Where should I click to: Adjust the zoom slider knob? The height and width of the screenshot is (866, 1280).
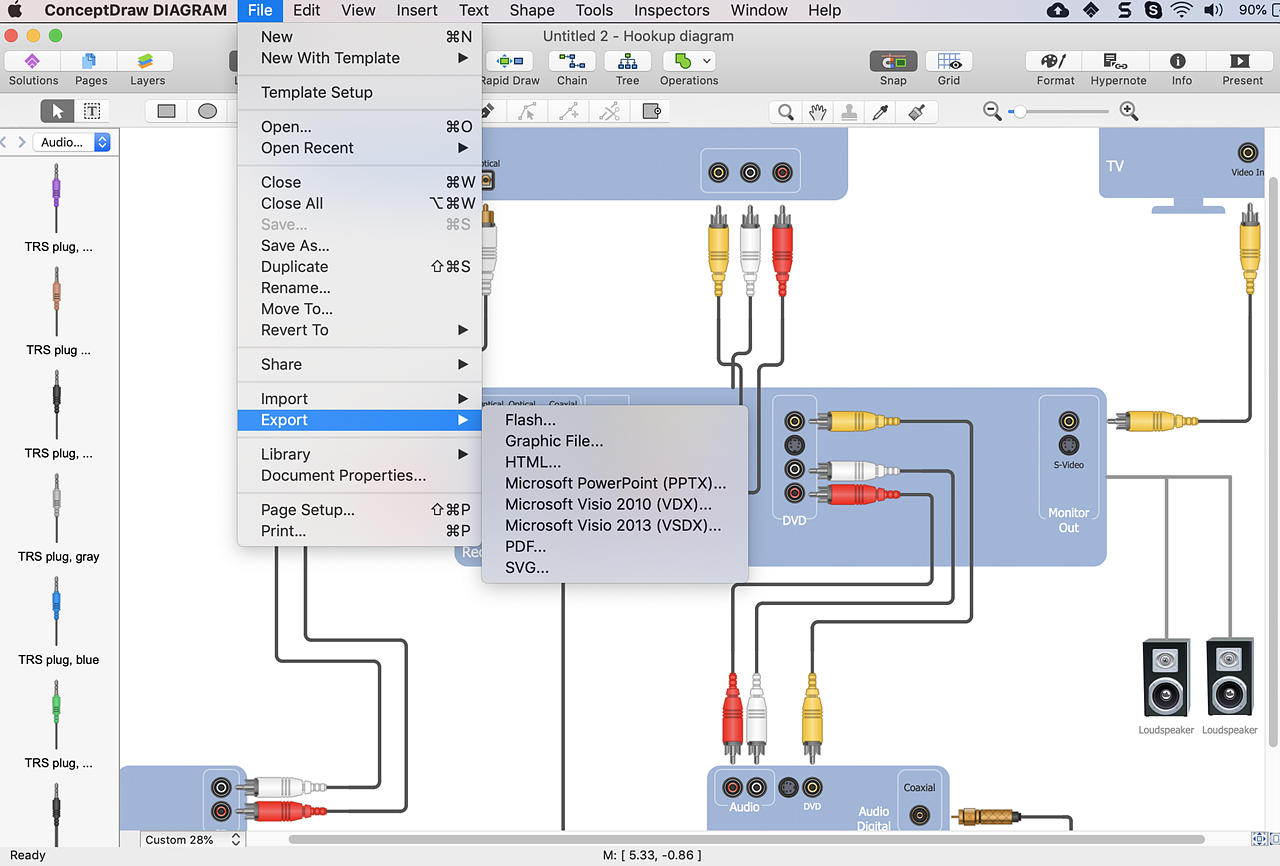(1019, 112)
